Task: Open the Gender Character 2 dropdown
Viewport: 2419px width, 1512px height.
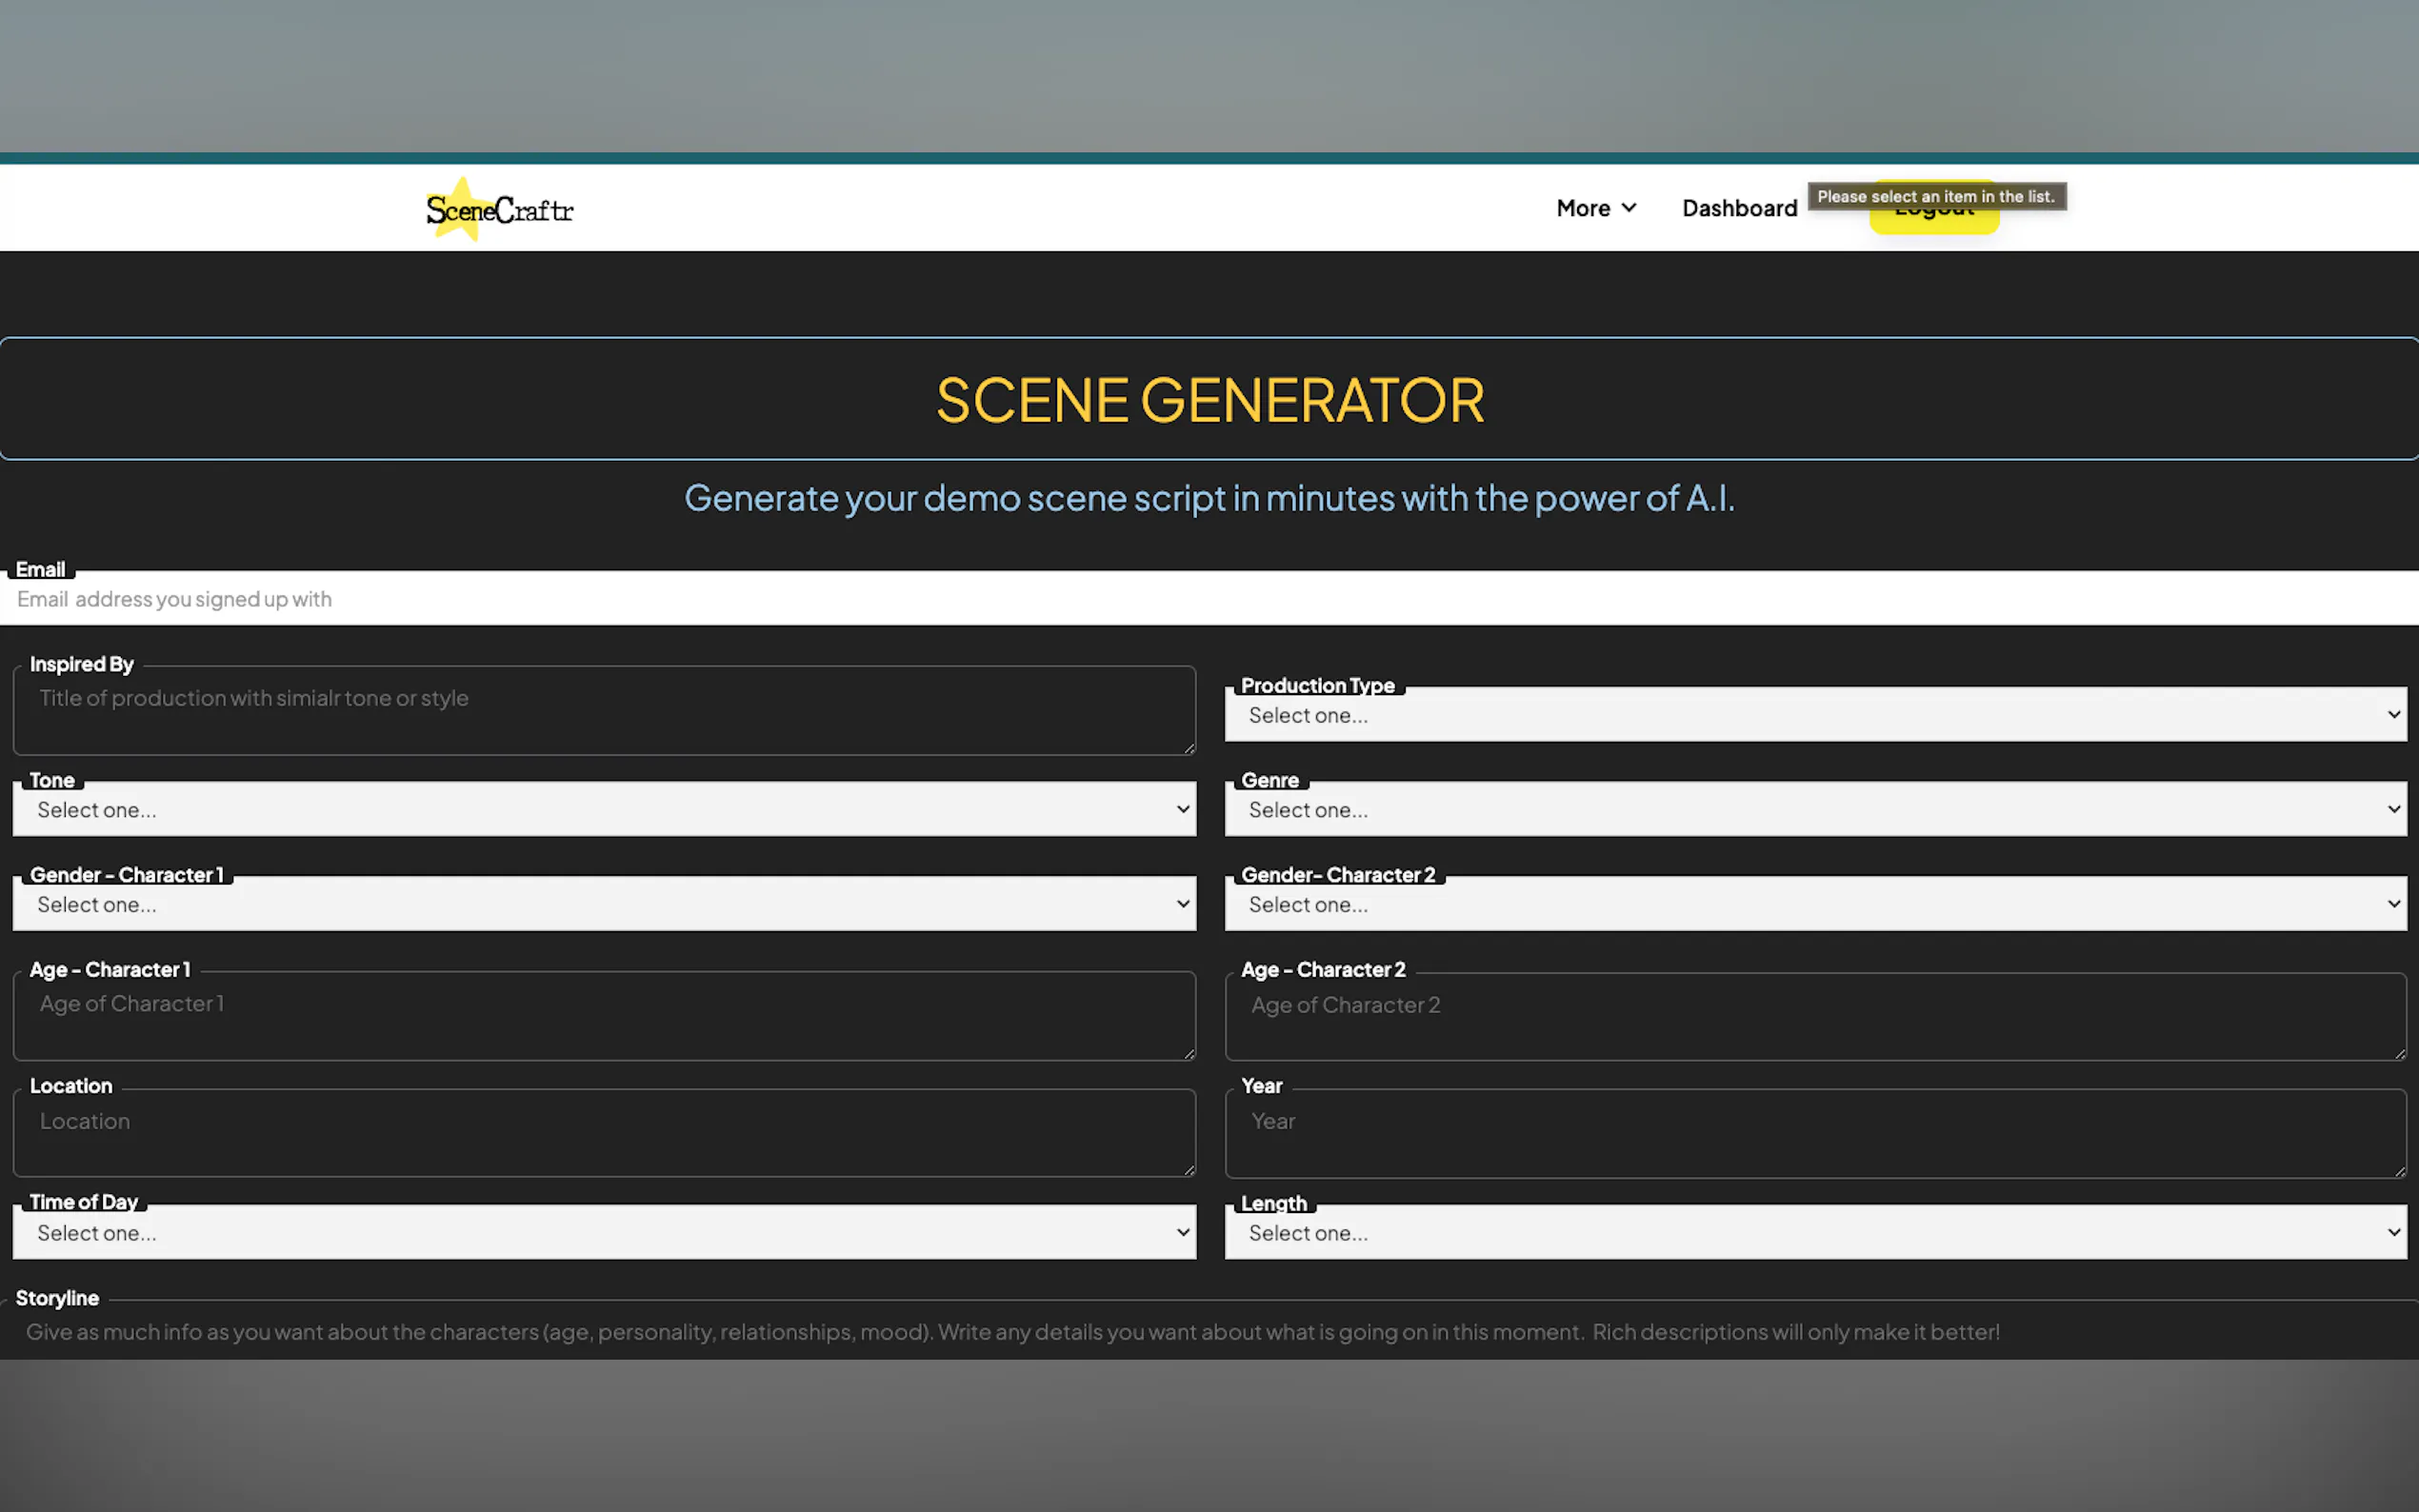Action: pos(1814,904)
